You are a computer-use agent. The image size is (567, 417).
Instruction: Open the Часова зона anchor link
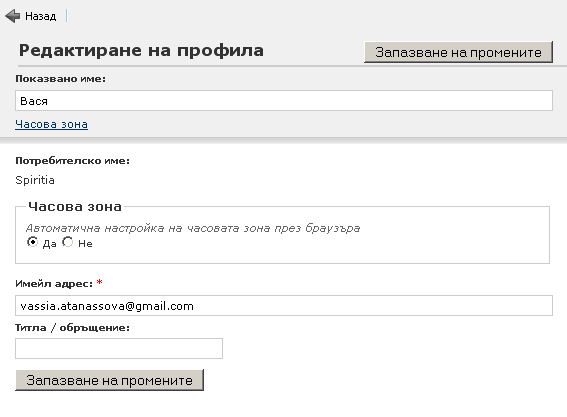[x=51, y=124]
